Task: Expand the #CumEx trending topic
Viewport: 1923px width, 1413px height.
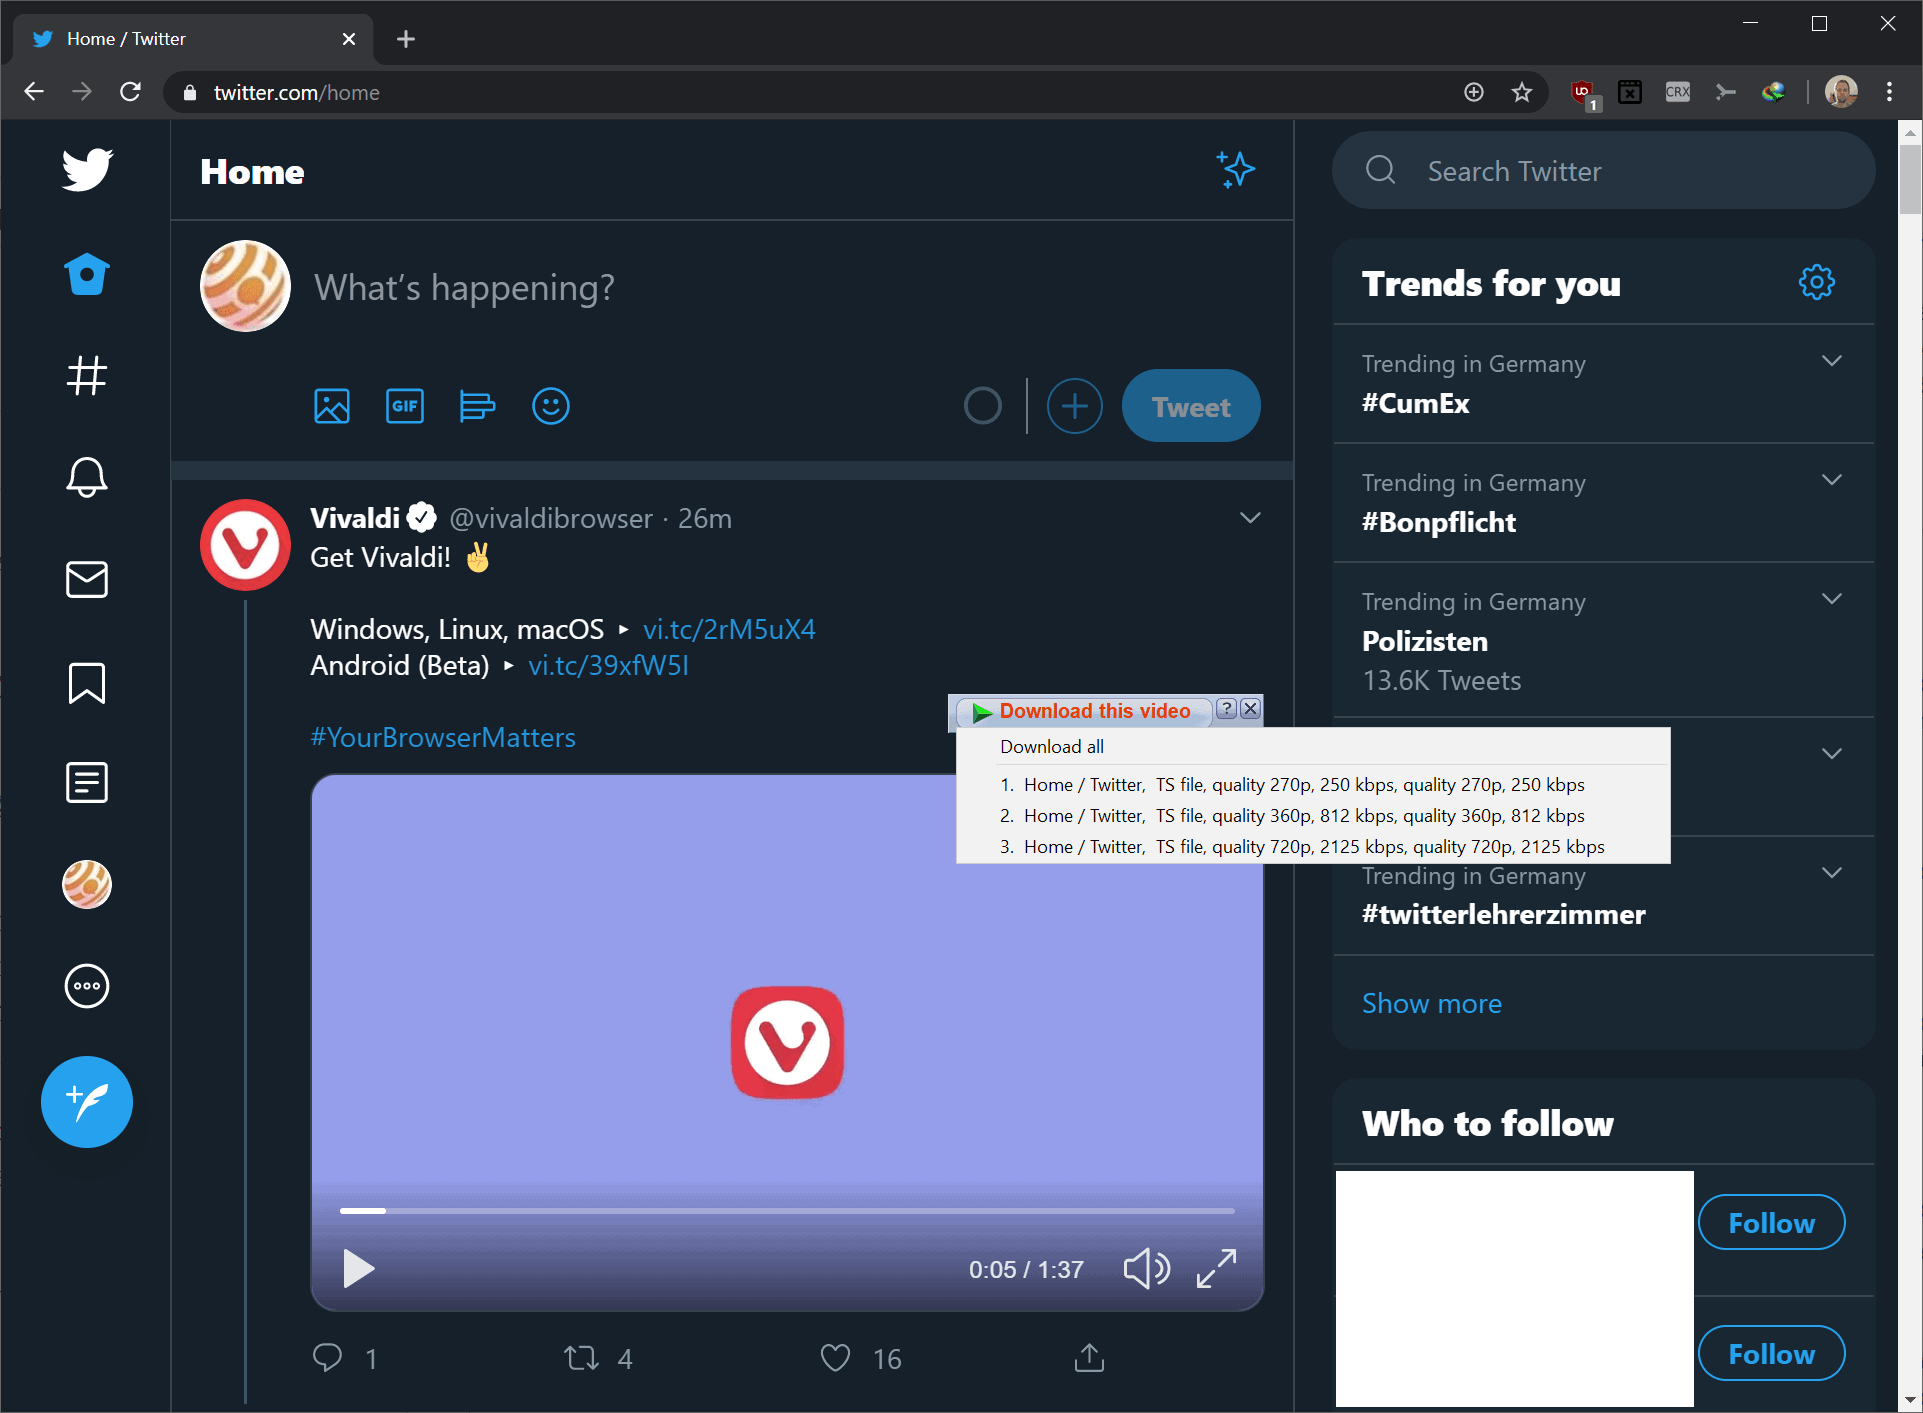Action: click(1832, 361)
